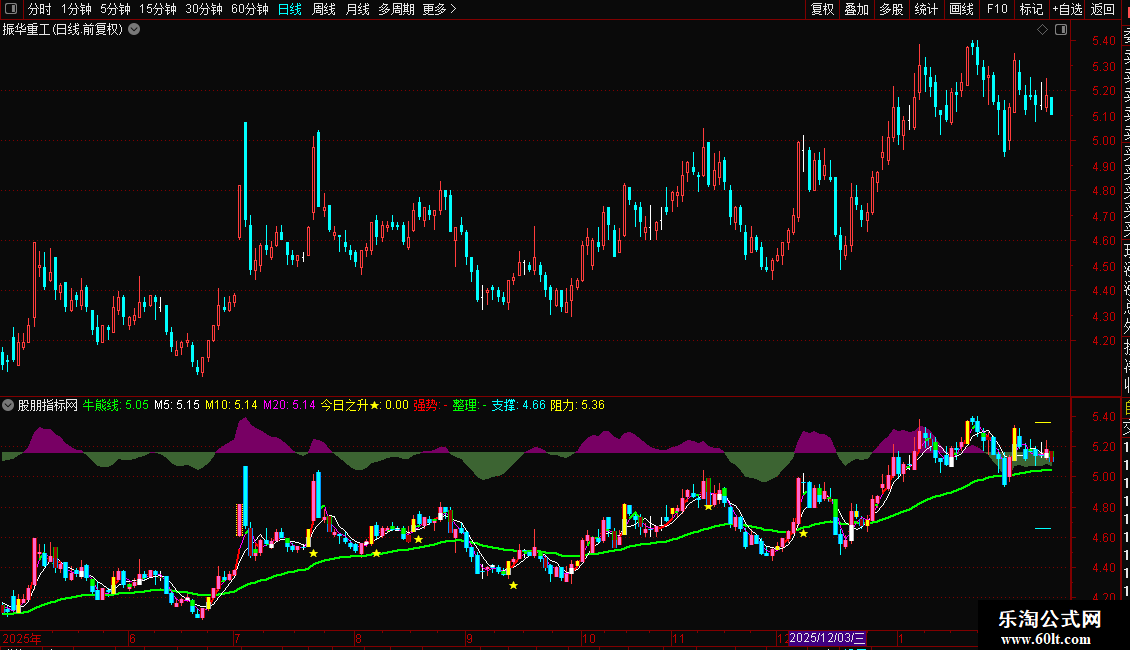Click the 5.40 label on main price axis
This screenshot has height=650, width=1130.
[1104, 41]
